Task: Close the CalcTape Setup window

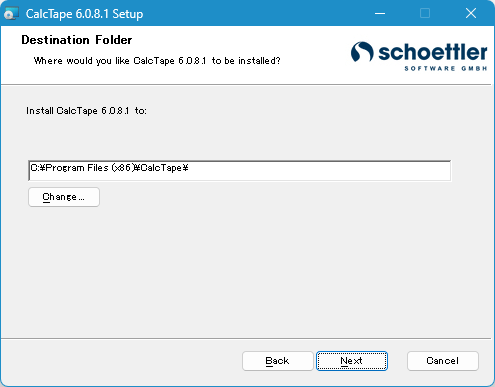Action: (x=471, y=13)
